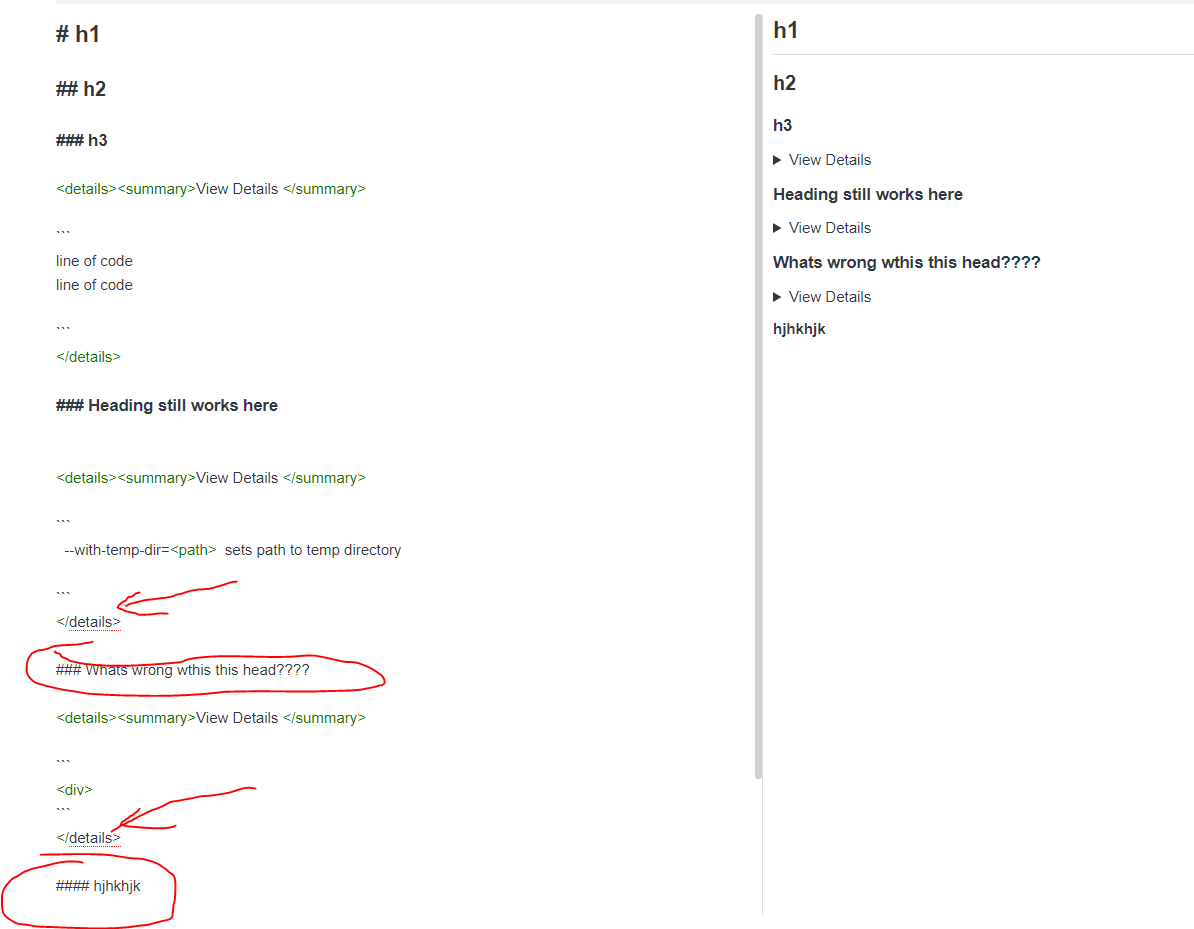Click the first 'line of code' line
The width and height of the screenshot is (1194, 929).
click(94, 261)
